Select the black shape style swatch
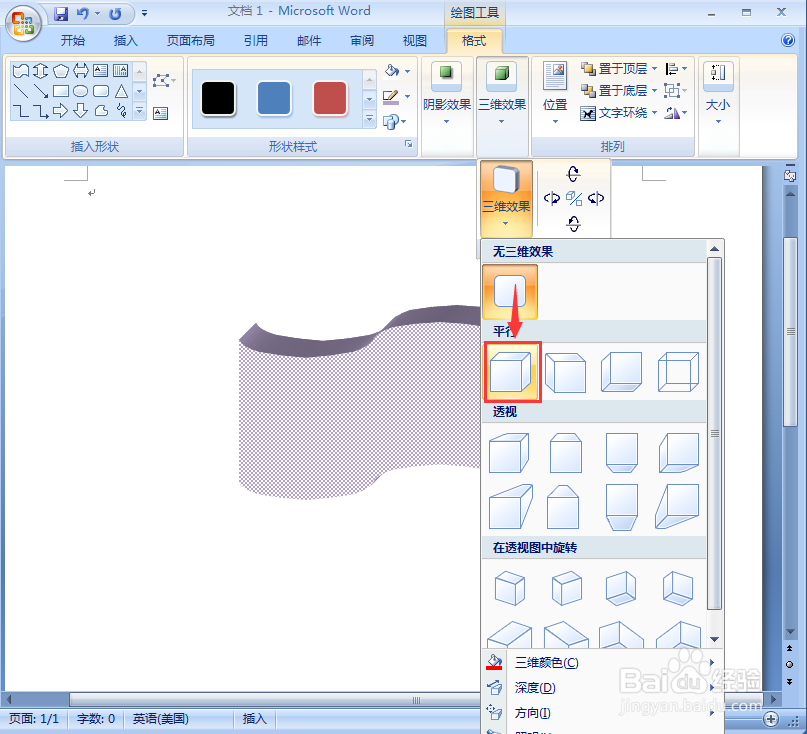The height and width of the screenshot is (734, 807). (x=218, y=98)
